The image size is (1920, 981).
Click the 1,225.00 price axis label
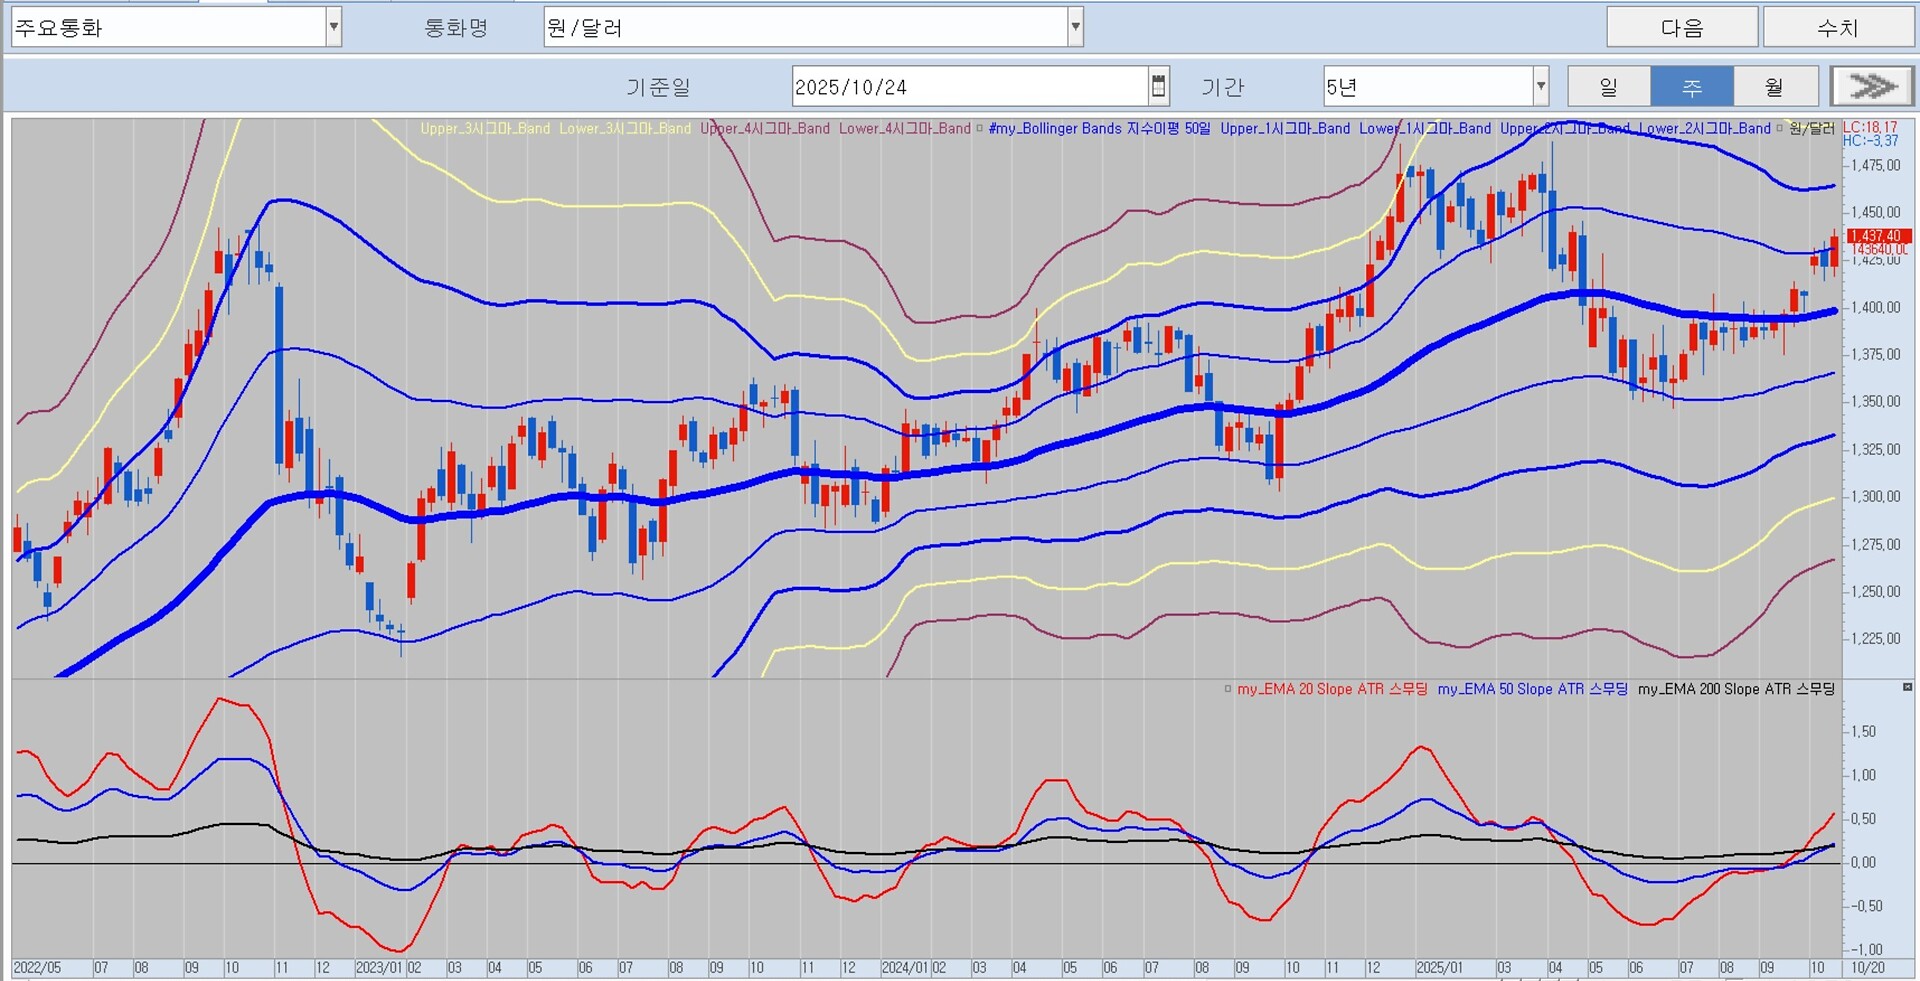click(1876, 639)
